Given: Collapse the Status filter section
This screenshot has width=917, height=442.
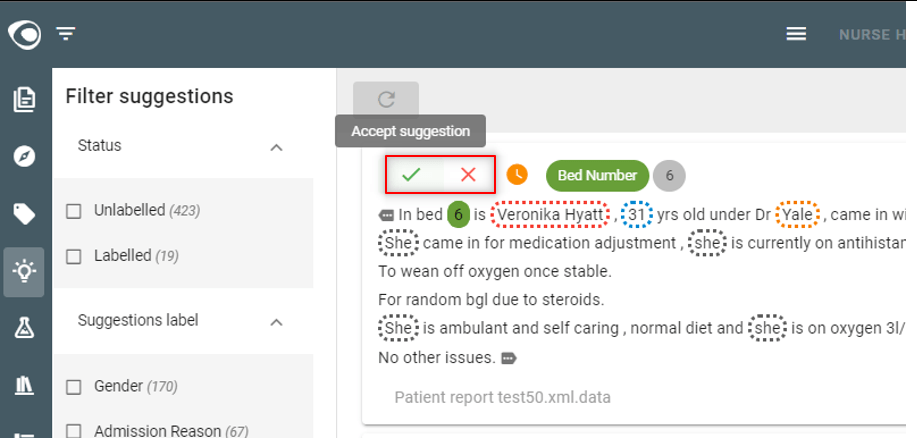Looking at the screenshot, I should (x=277, y=147).
